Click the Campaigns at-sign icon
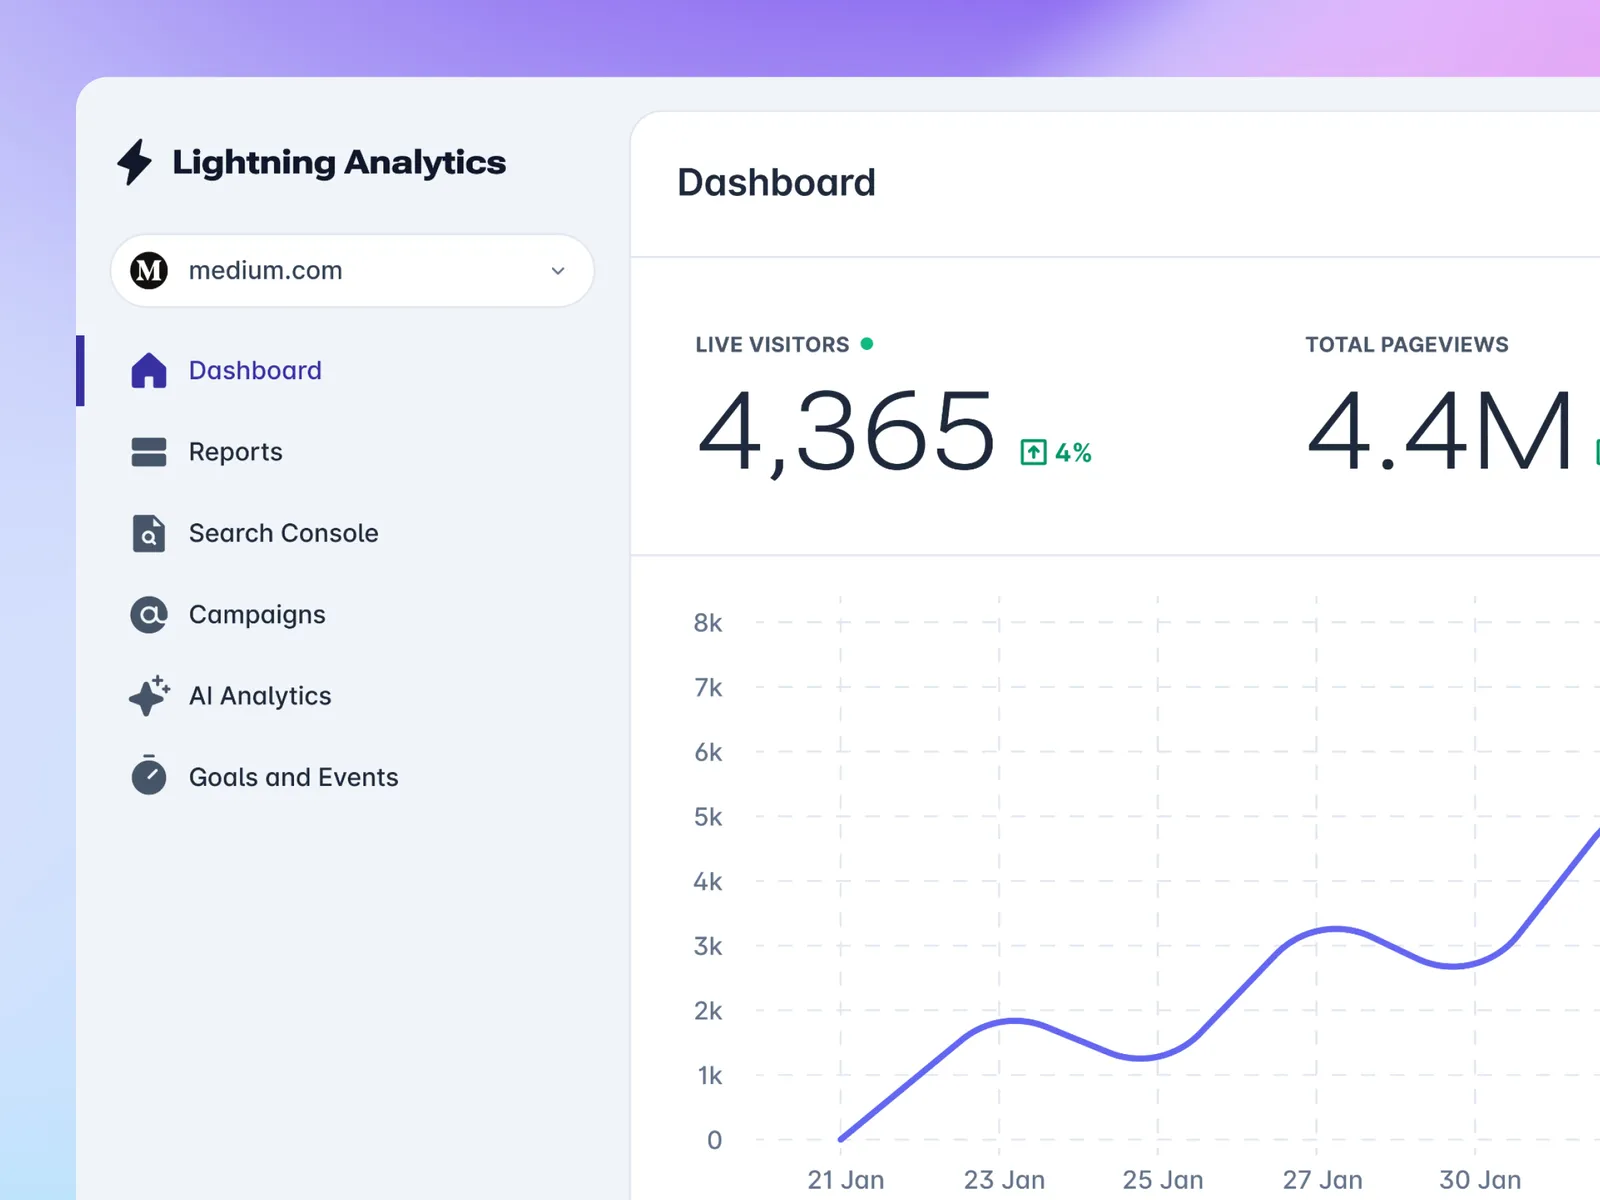Screen dimensions: 1600x1200 click(149, 615)
